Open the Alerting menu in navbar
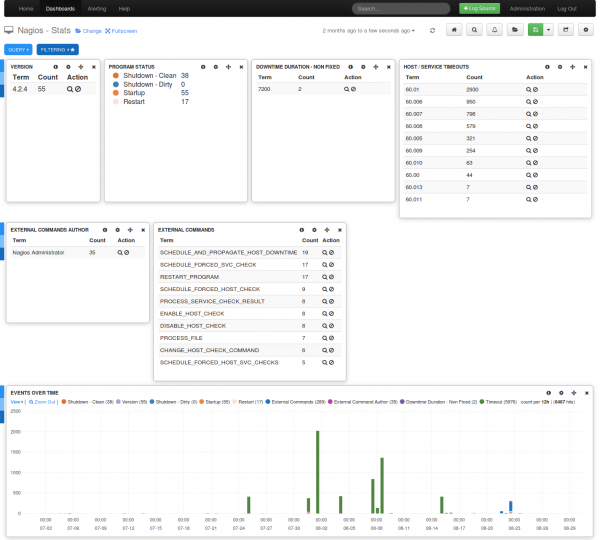 point(97,8)
